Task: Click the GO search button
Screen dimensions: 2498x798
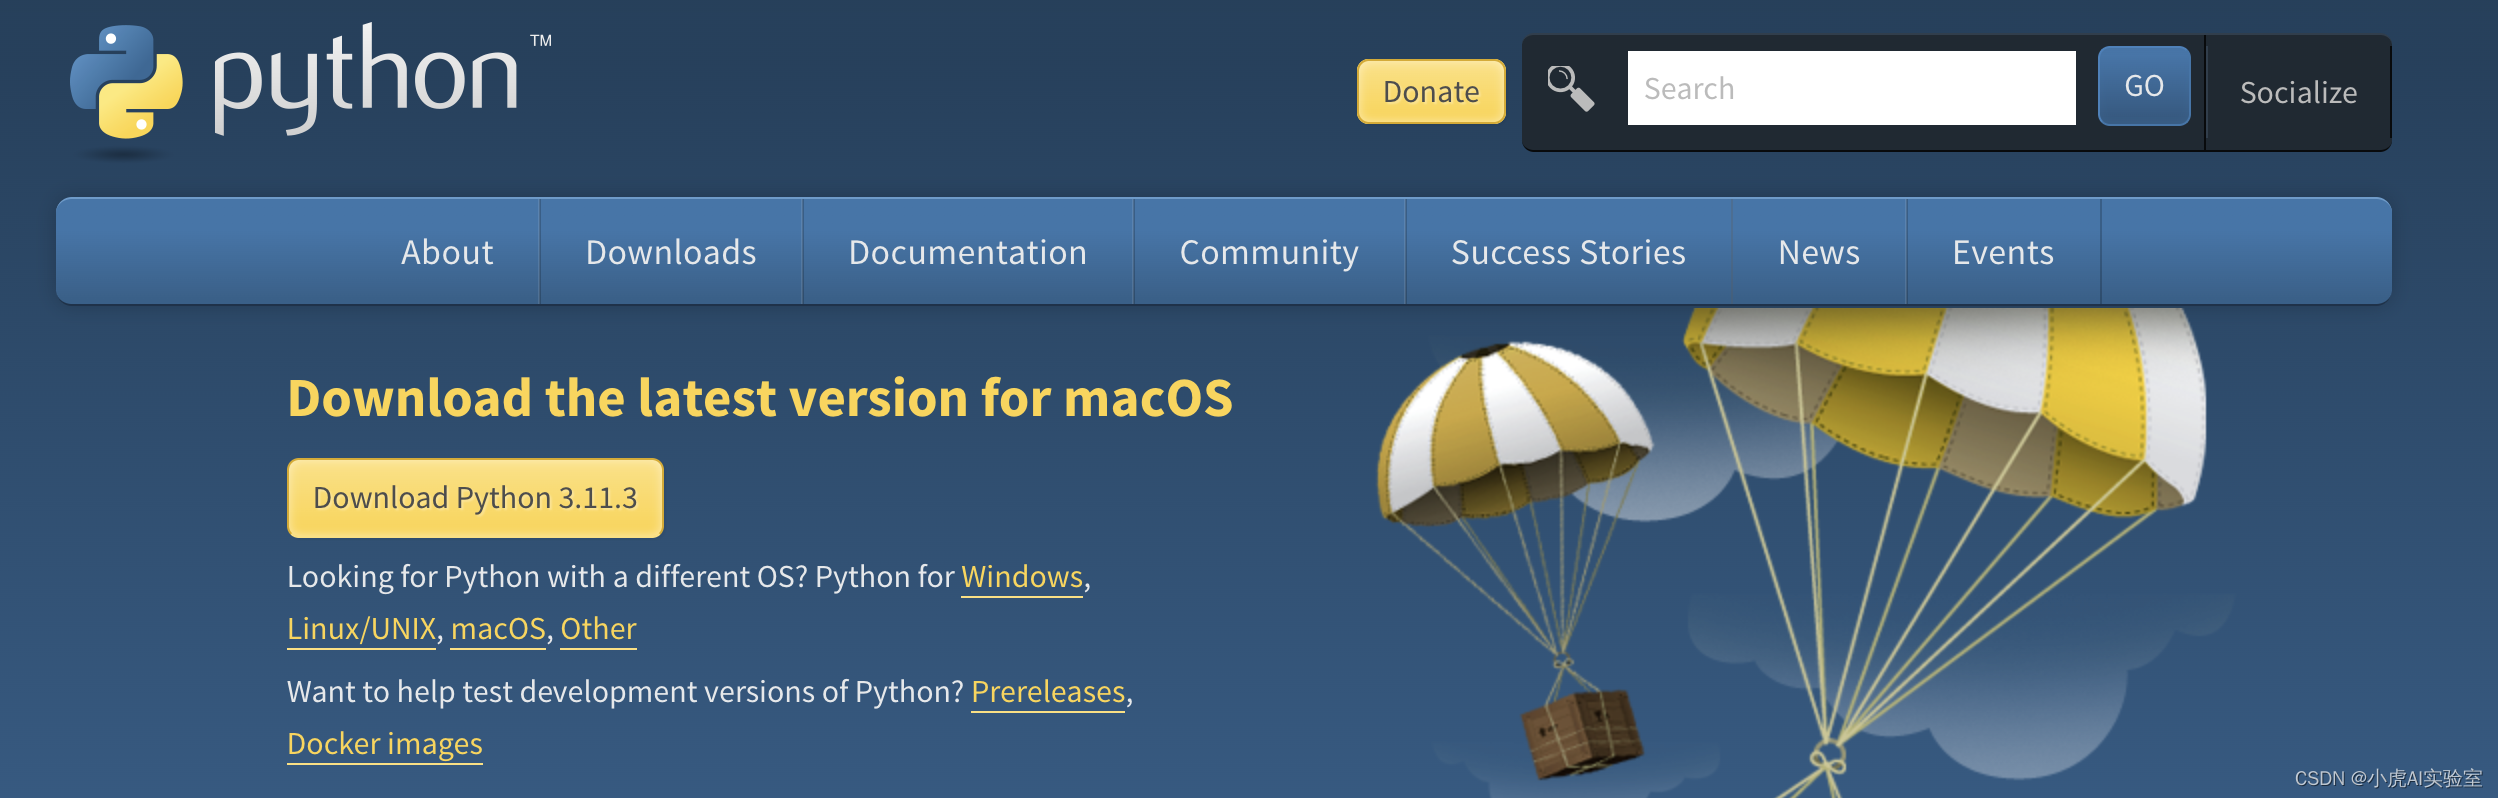Action: pyautogui.click(x=2144, y=86)
